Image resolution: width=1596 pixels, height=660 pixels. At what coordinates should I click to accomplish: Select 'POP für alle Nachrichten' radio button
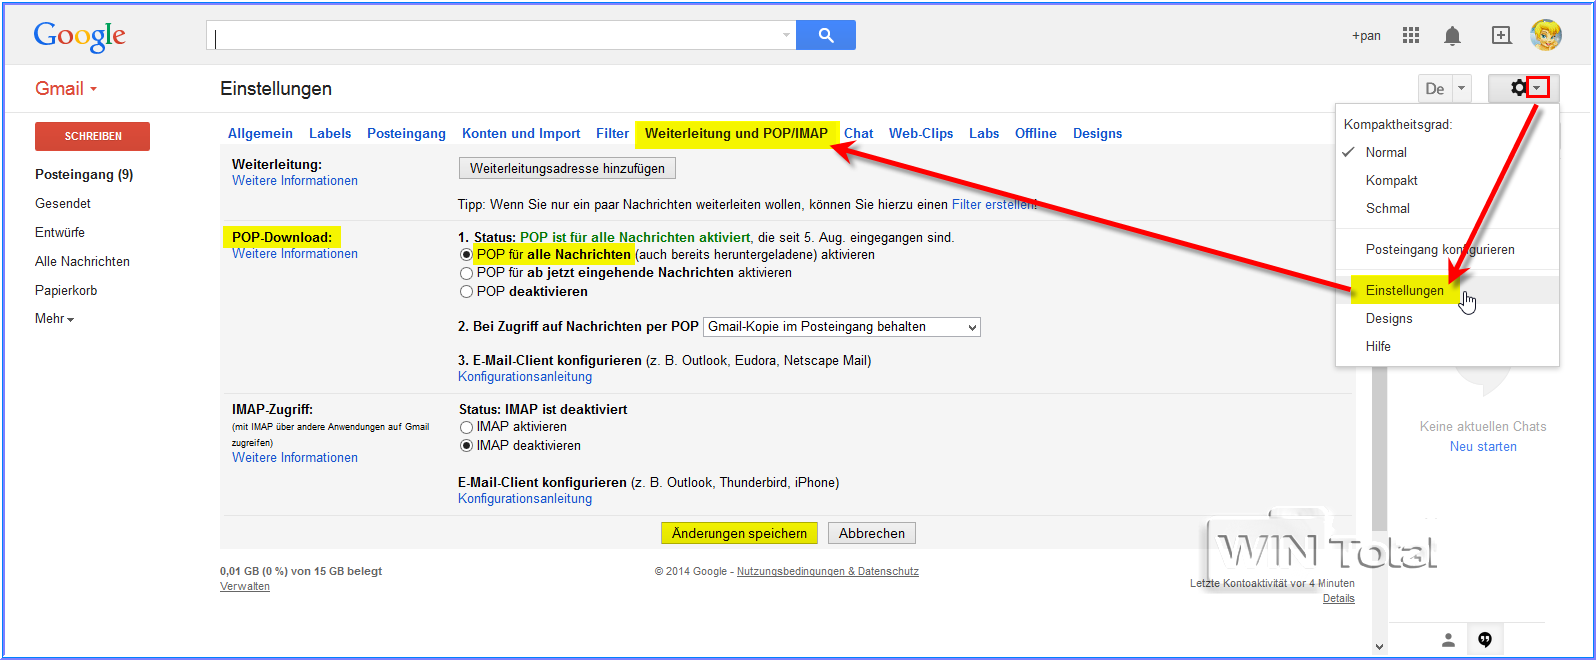click(466, 255)
